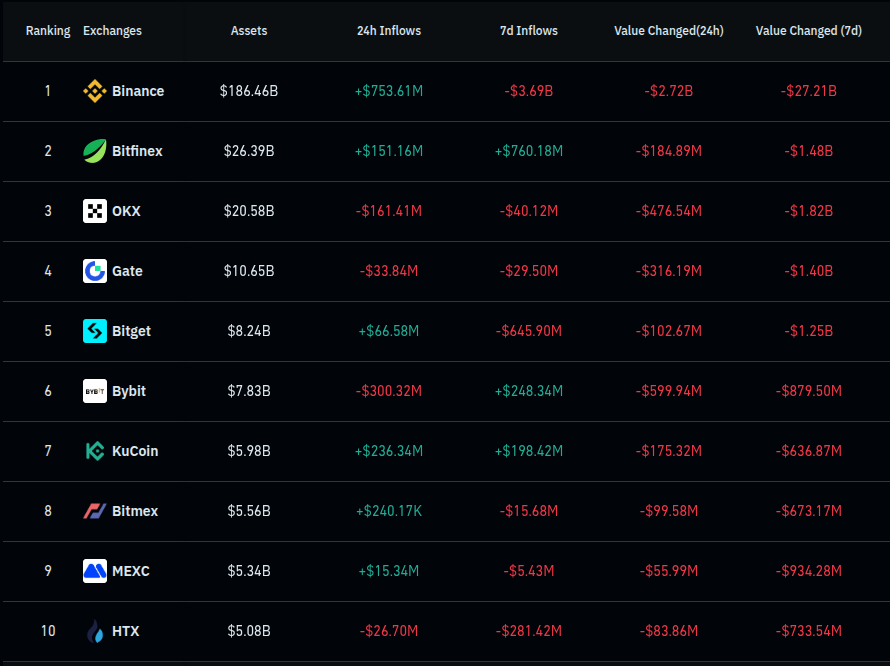Screen dimensions: 890x666
Task: Click the Bitmex logo icon
Action: [95, 511]
